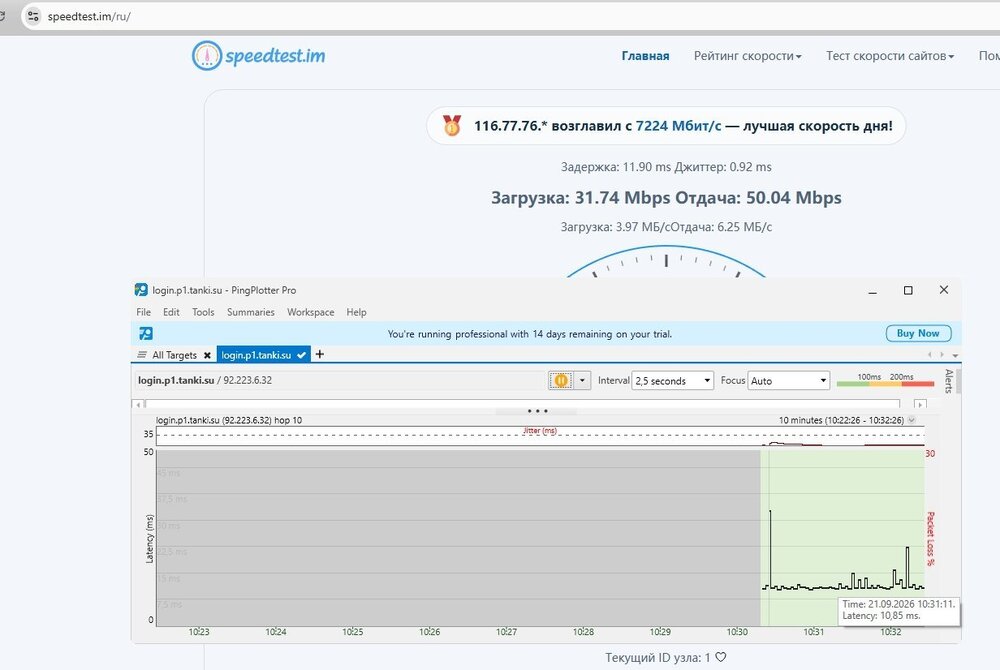Image resolution: width=1000 pixels, height=670 pixels.
Task: Open the Help menu
Action: (357, 312)
